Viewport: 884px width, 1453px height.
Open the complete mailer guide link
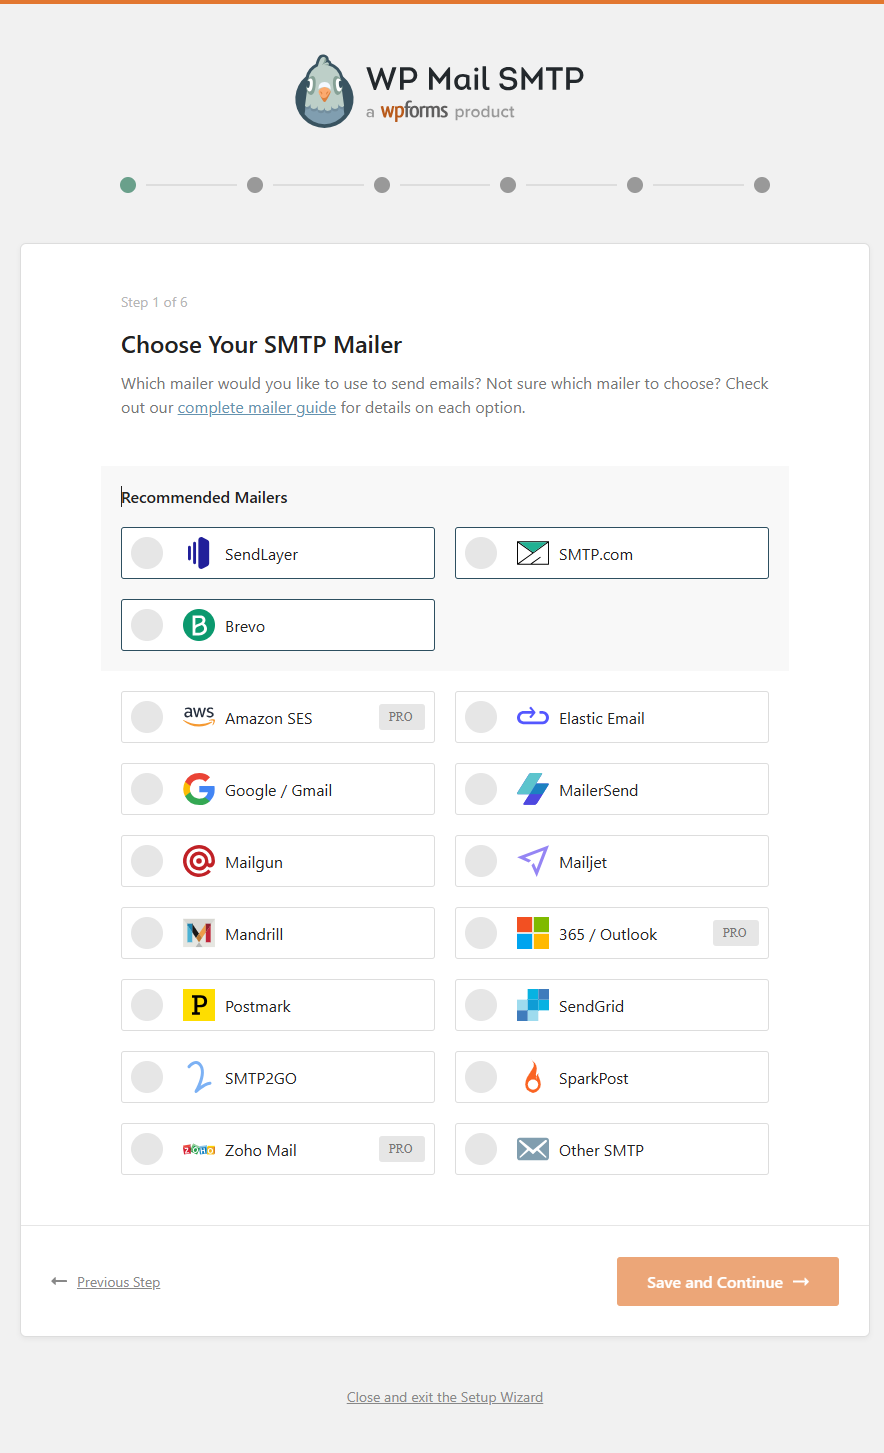click(x=256, y=407)
